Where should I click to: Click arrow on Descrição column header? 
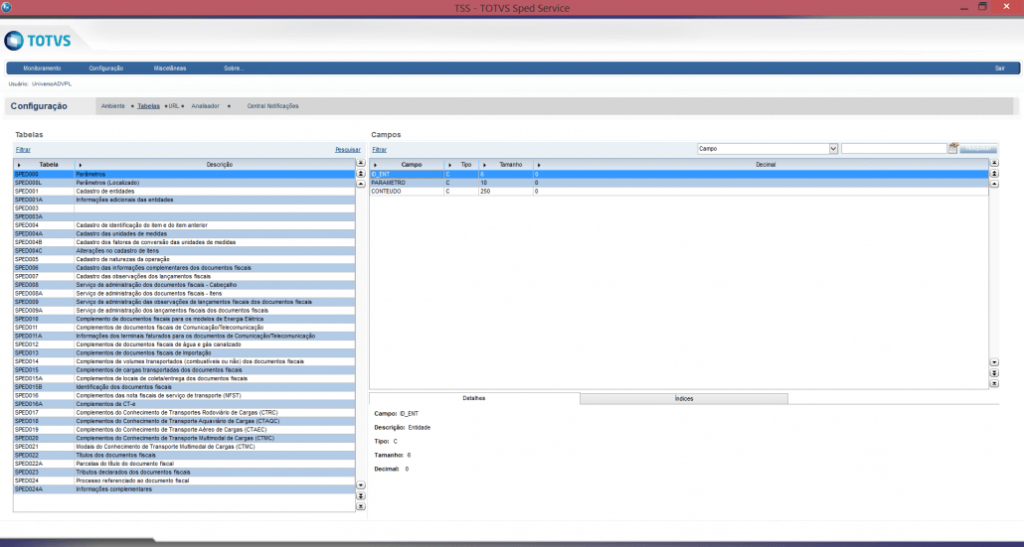[80, 165]
